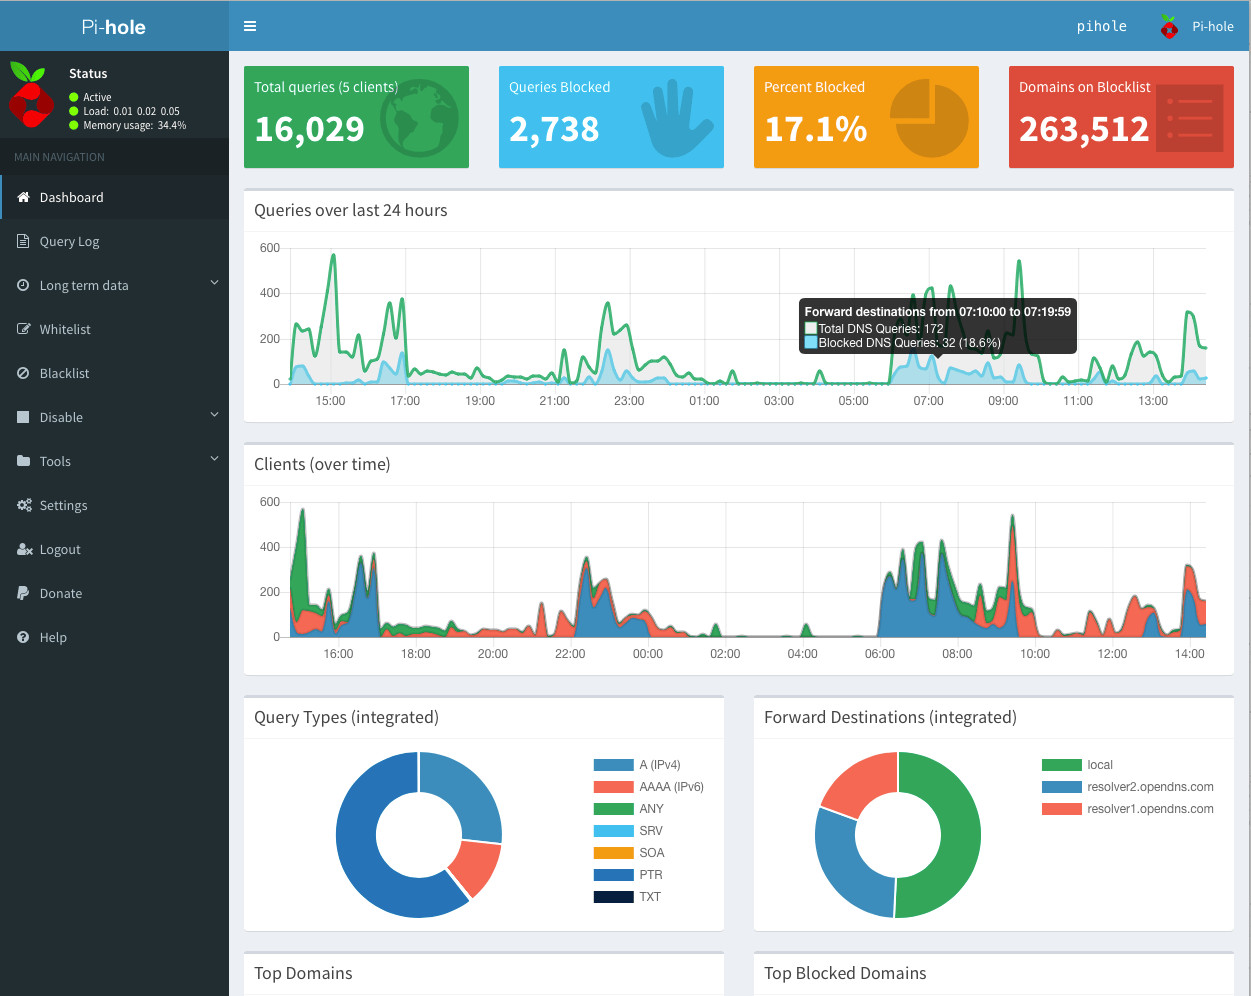Screen dimensions: 1251x996
Task: Open the Donate page
Action: click(x=59, y=593)
